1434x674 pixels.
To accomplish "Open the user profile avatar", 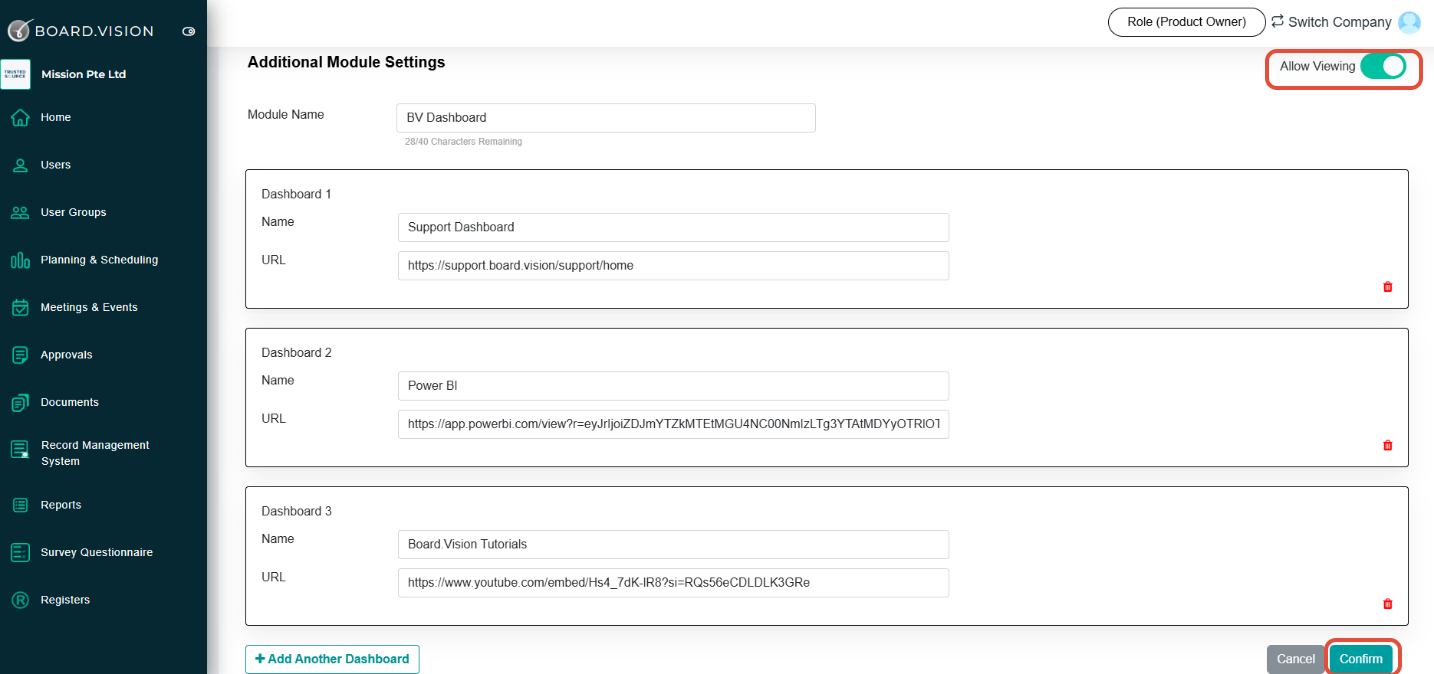I will click(1409, 22).
